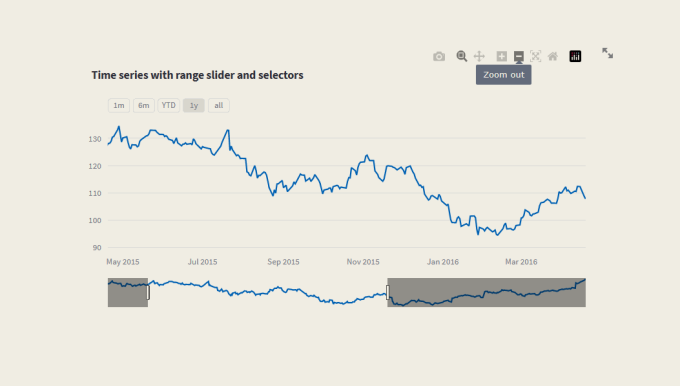Click the Zoom out minus icon
Viewport: 680px width, 386px height.
click(519, 56)
